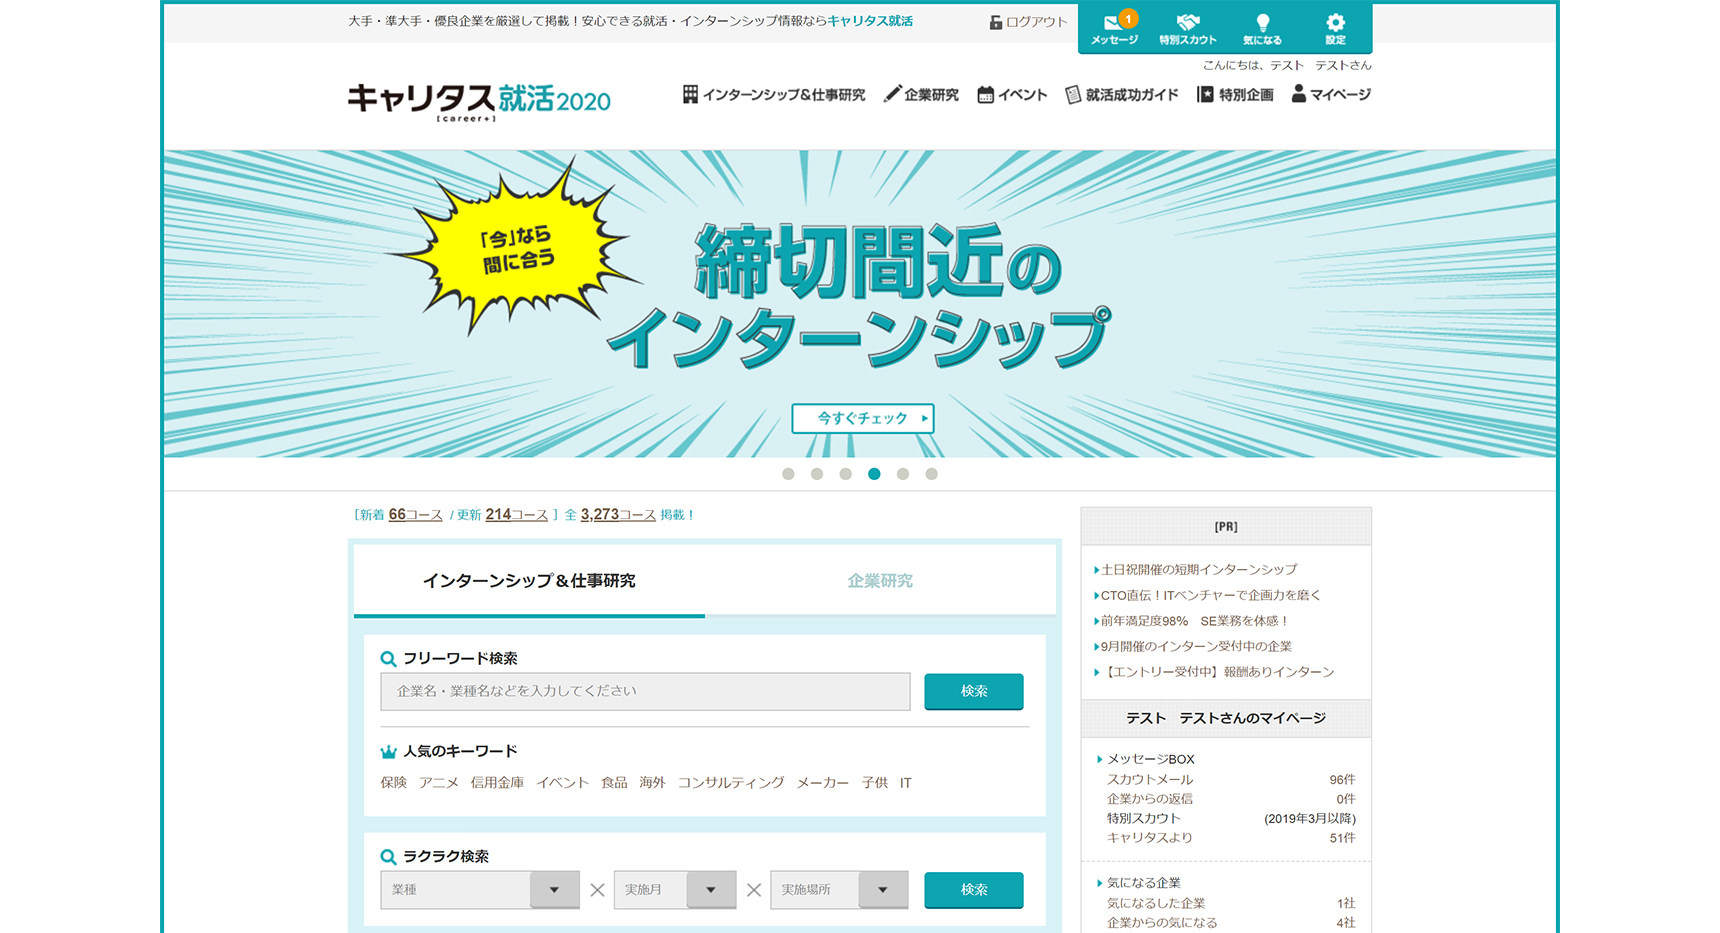The height and width of the screenshot is (933, 1720).
Task: Click the ログアウト lock icon
Action: click(x=996, y=22)
